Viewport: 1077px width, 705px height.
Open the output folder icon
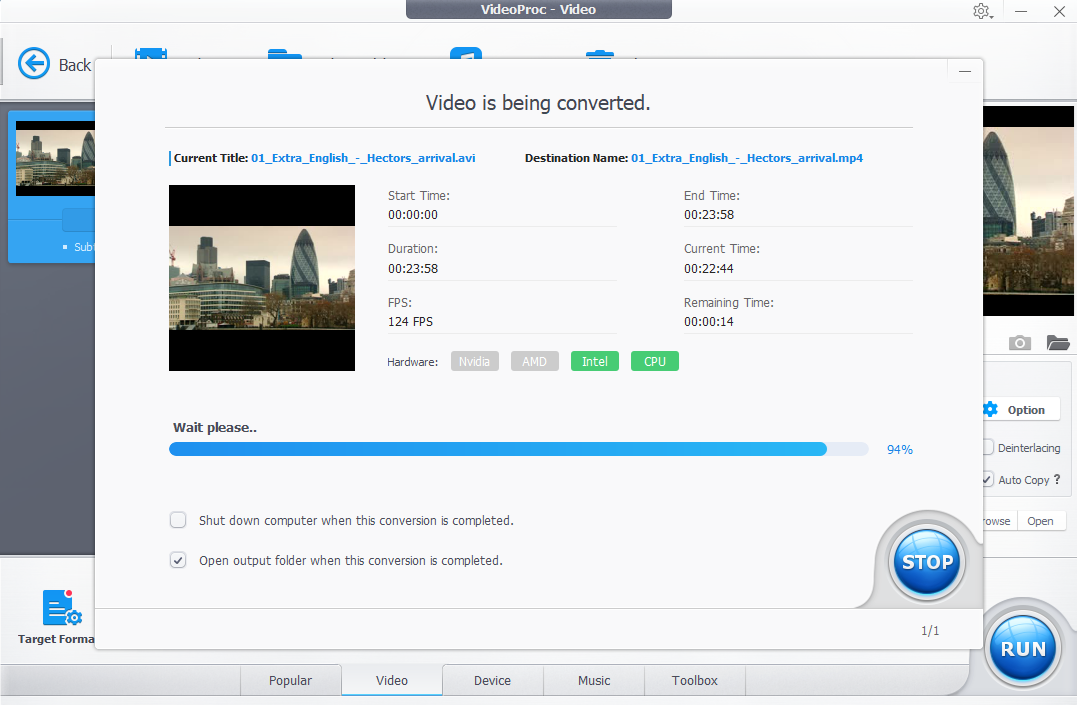pyautogui.click(x=1058, y=343)
